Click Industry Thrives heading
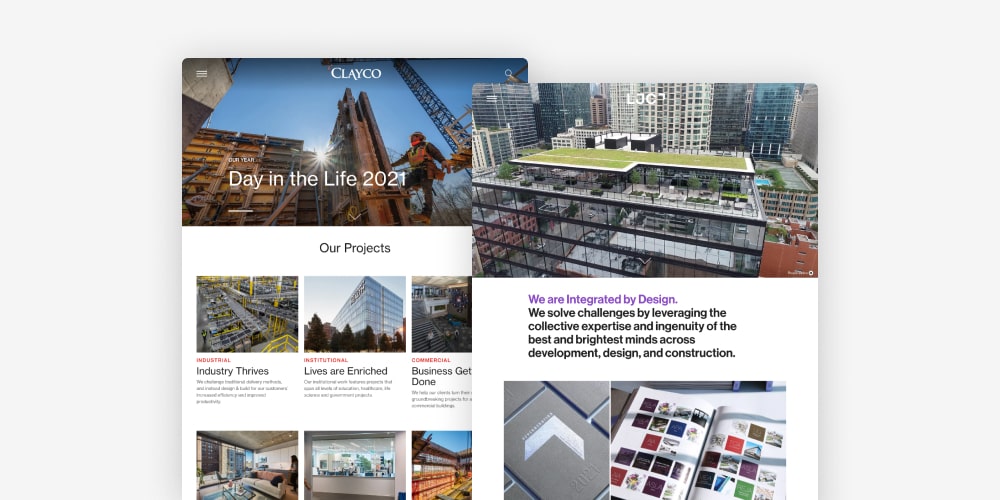The width and height of the screenshot is (1000, 500). click(x=232, y=371)
